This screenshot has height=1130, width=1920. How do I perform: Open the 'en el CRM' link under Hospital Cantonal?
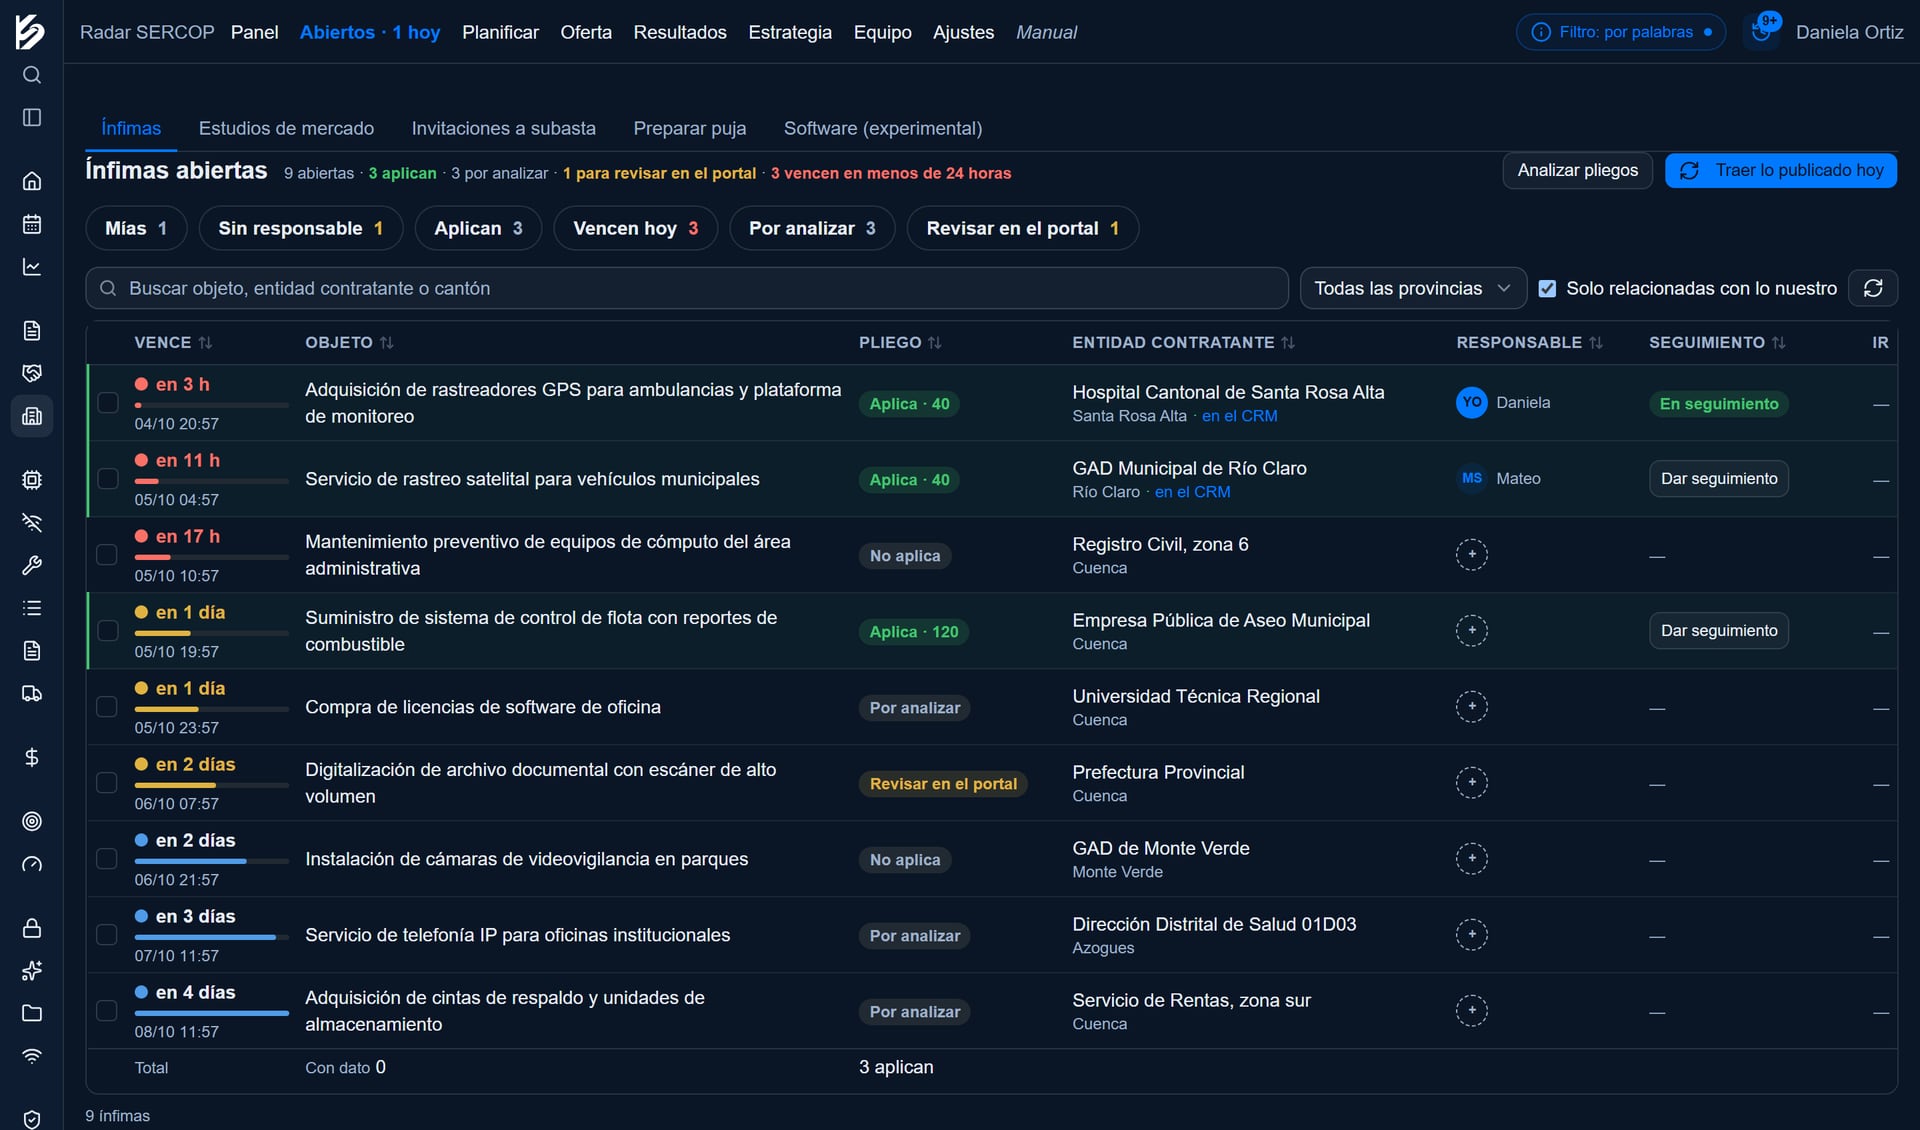pos(1239,416)
